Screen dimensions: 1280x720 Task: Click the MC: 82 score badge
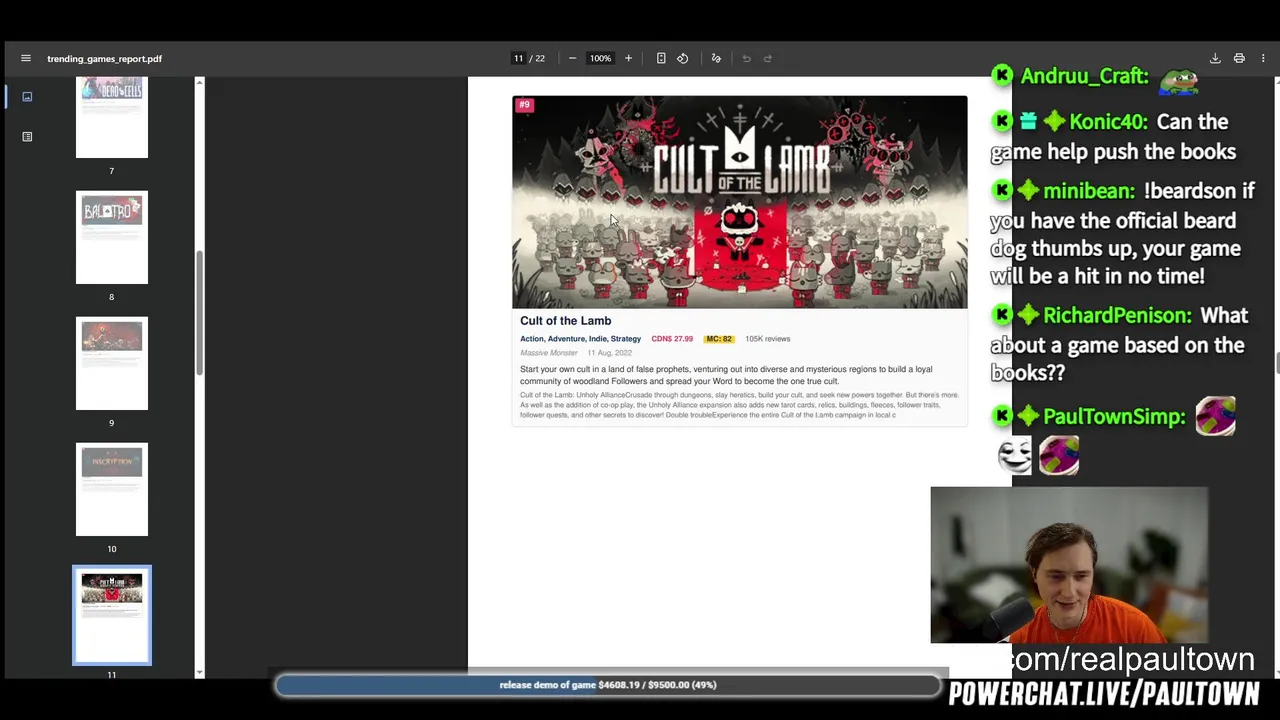tap(718, 339)
